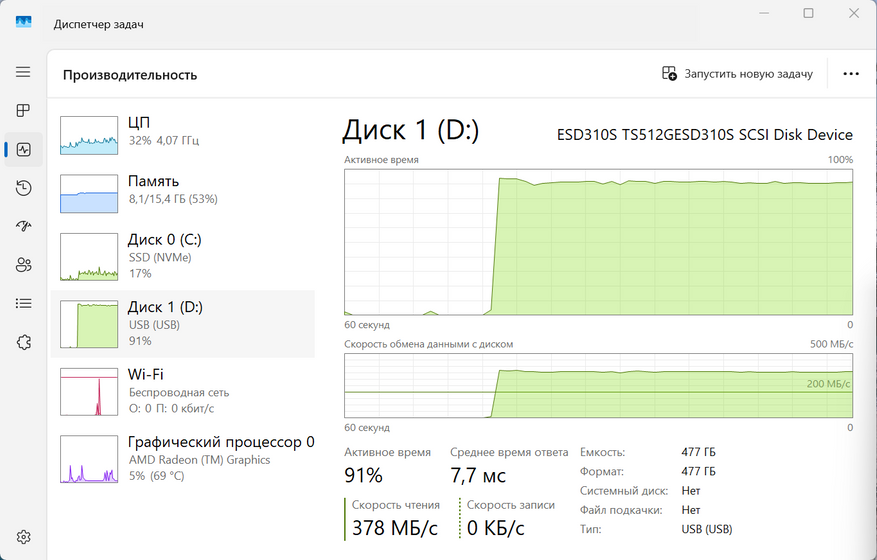Open the App history page

23,188
